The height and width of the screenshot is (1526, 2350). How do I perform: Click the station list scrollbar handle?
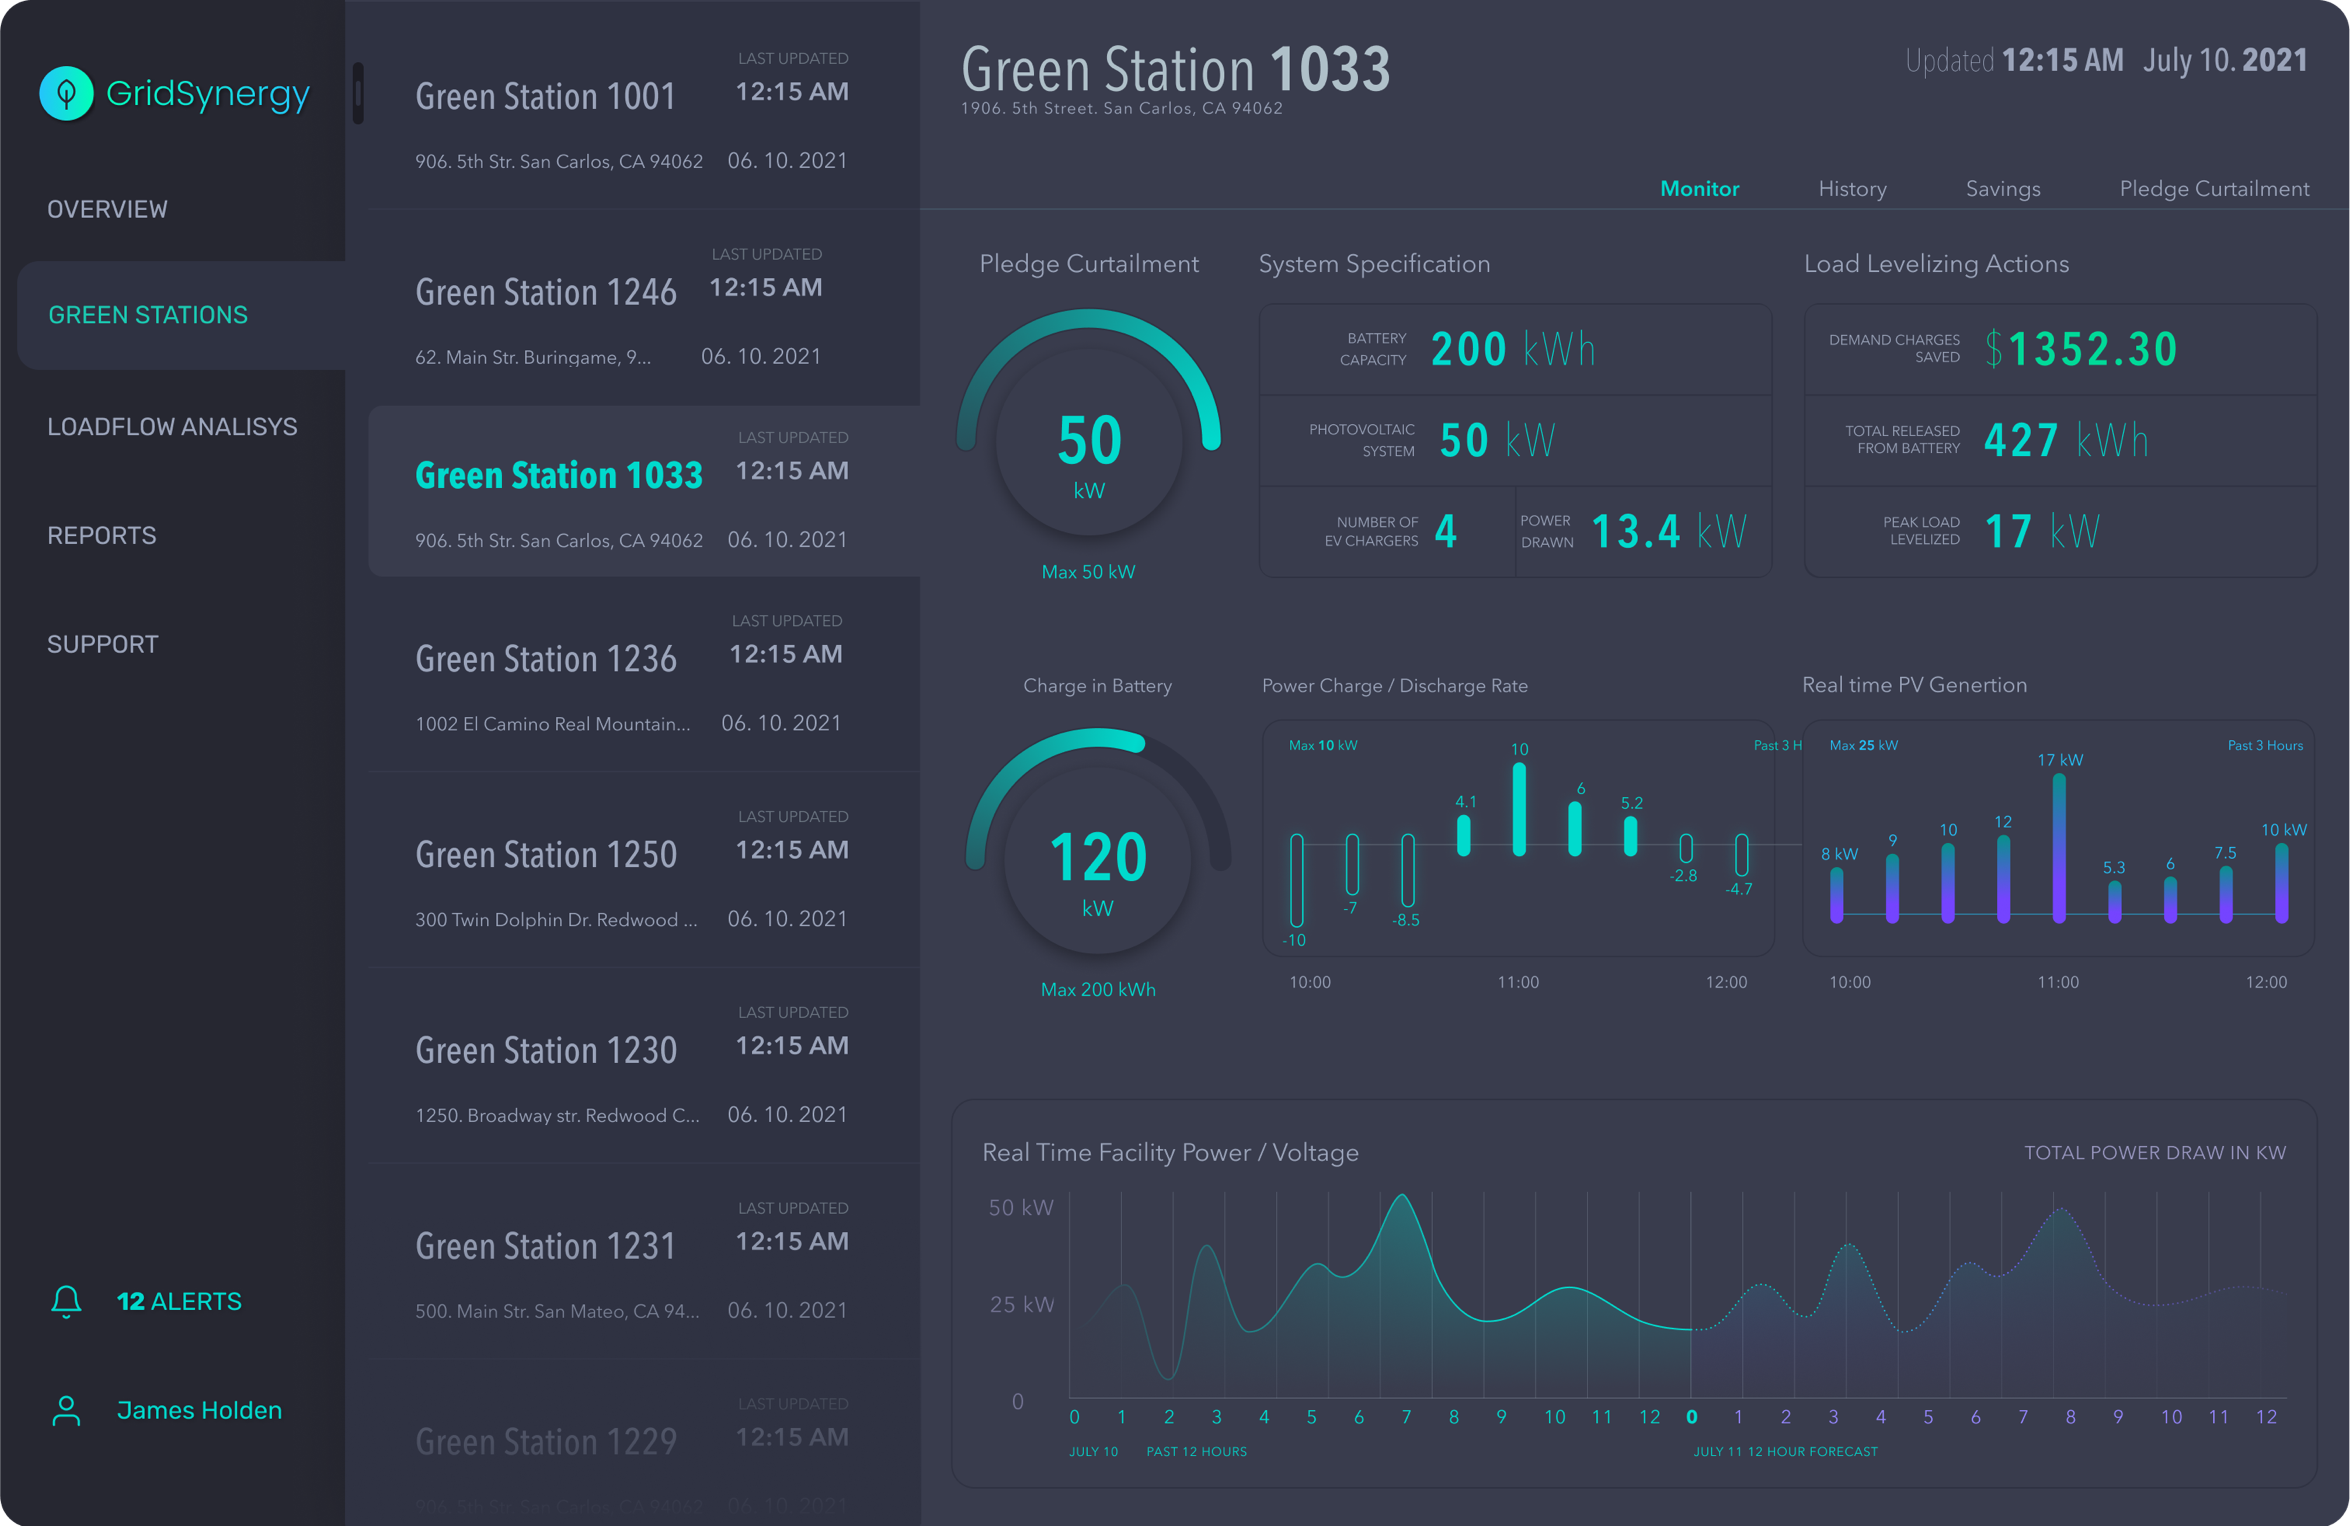click(x=358, y=94)
